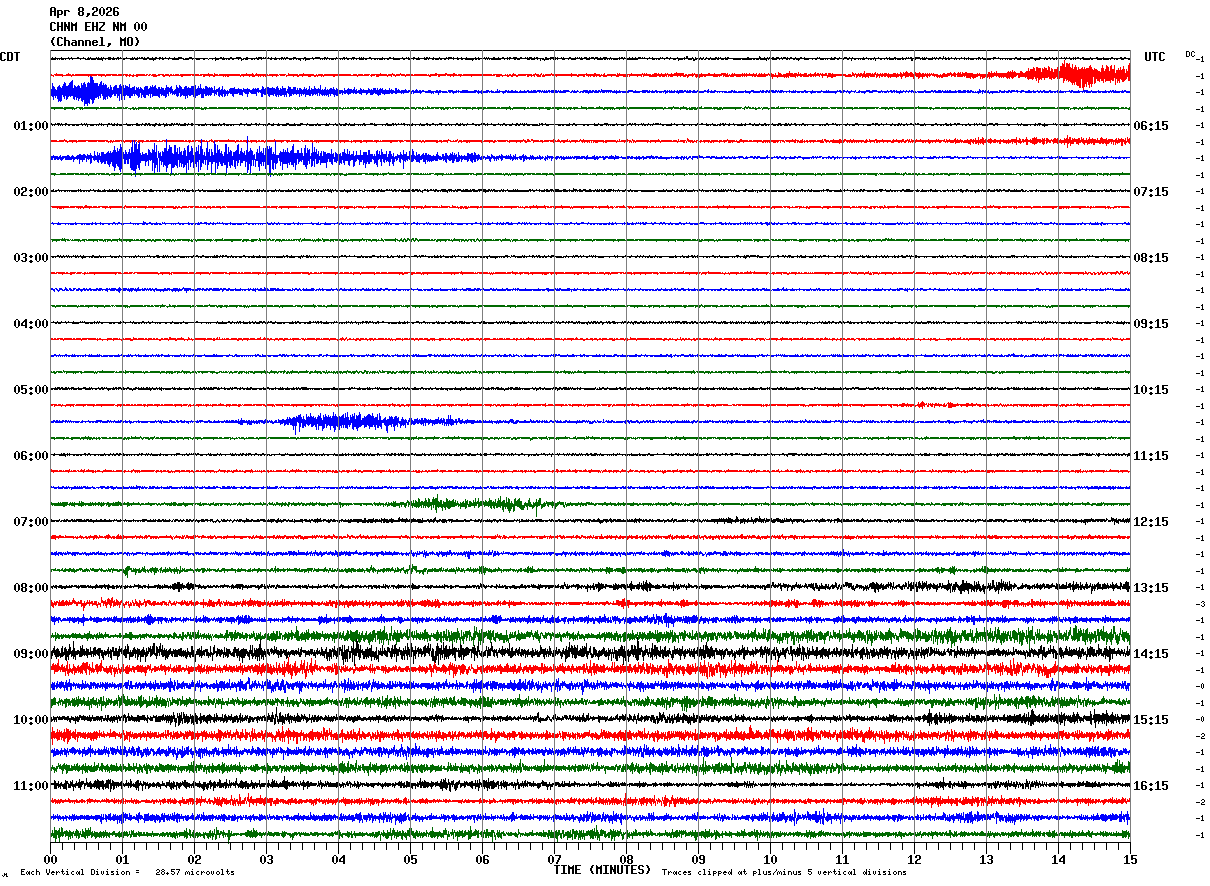This screenshot has height=886, width=1210.
Task: Click the date label Apr 8,2026
Action: tap(84, 12)
